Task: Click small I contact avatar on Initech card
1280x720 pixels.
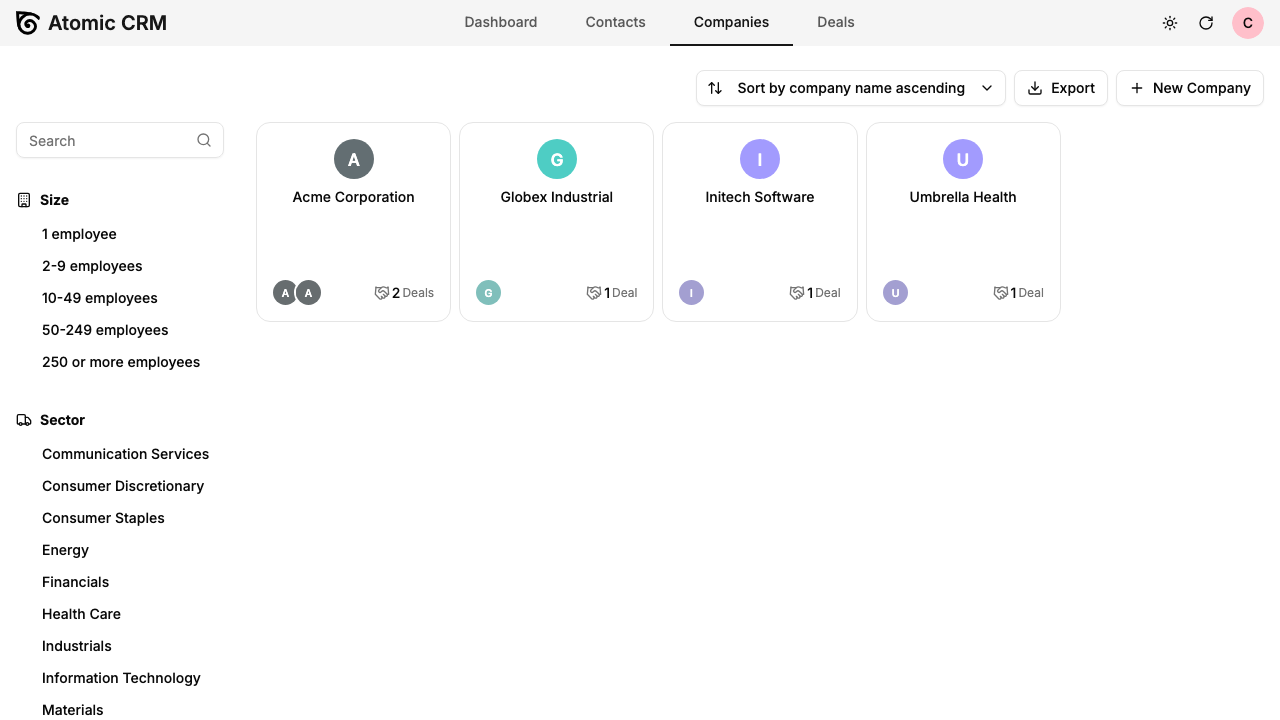Action: pos(691,293)
